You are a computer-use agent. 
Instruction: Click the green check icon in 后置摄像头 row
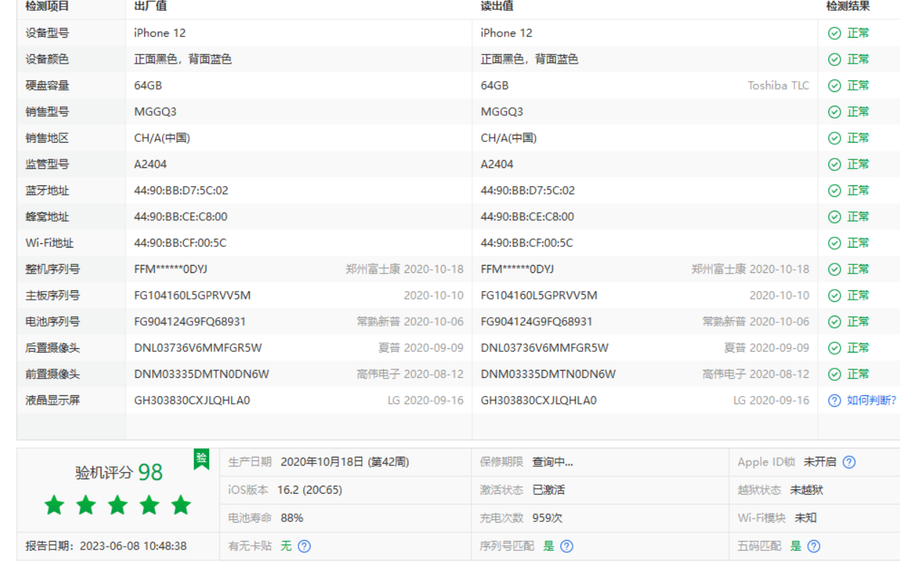pos(835,348)
